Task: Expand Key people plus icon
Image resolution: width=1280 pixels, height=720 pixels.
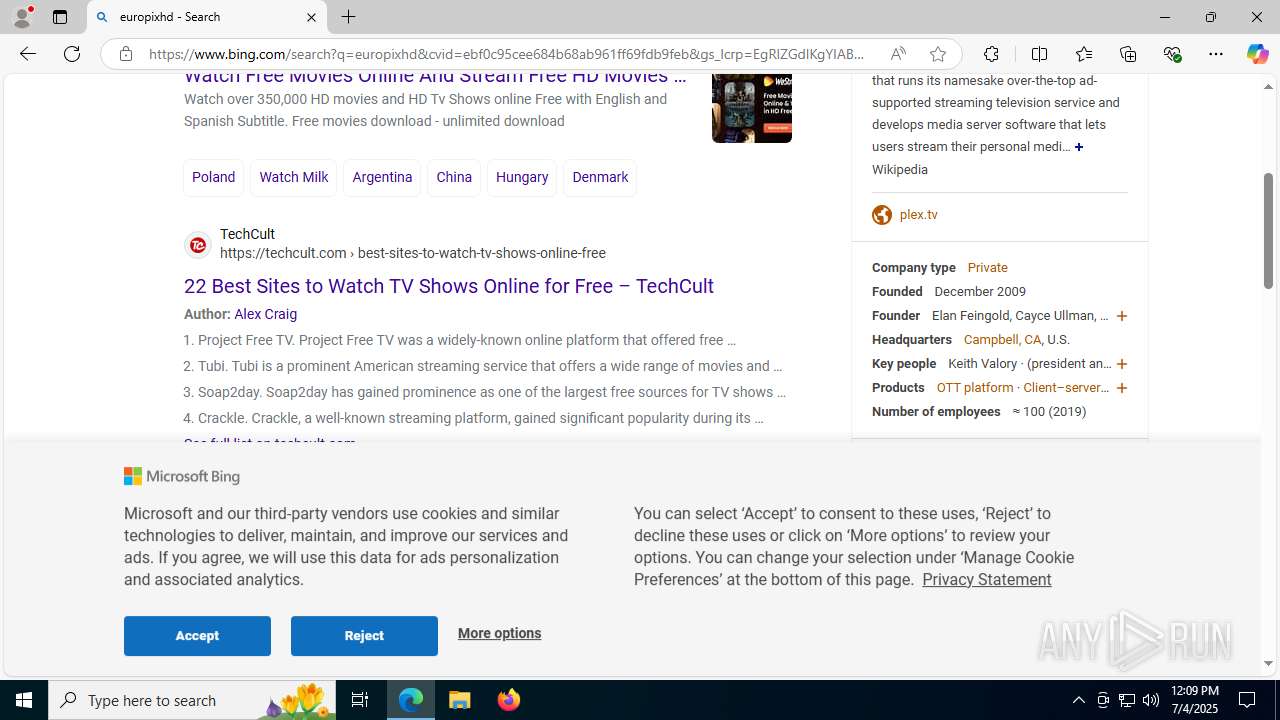Action: click(1121, 364)
